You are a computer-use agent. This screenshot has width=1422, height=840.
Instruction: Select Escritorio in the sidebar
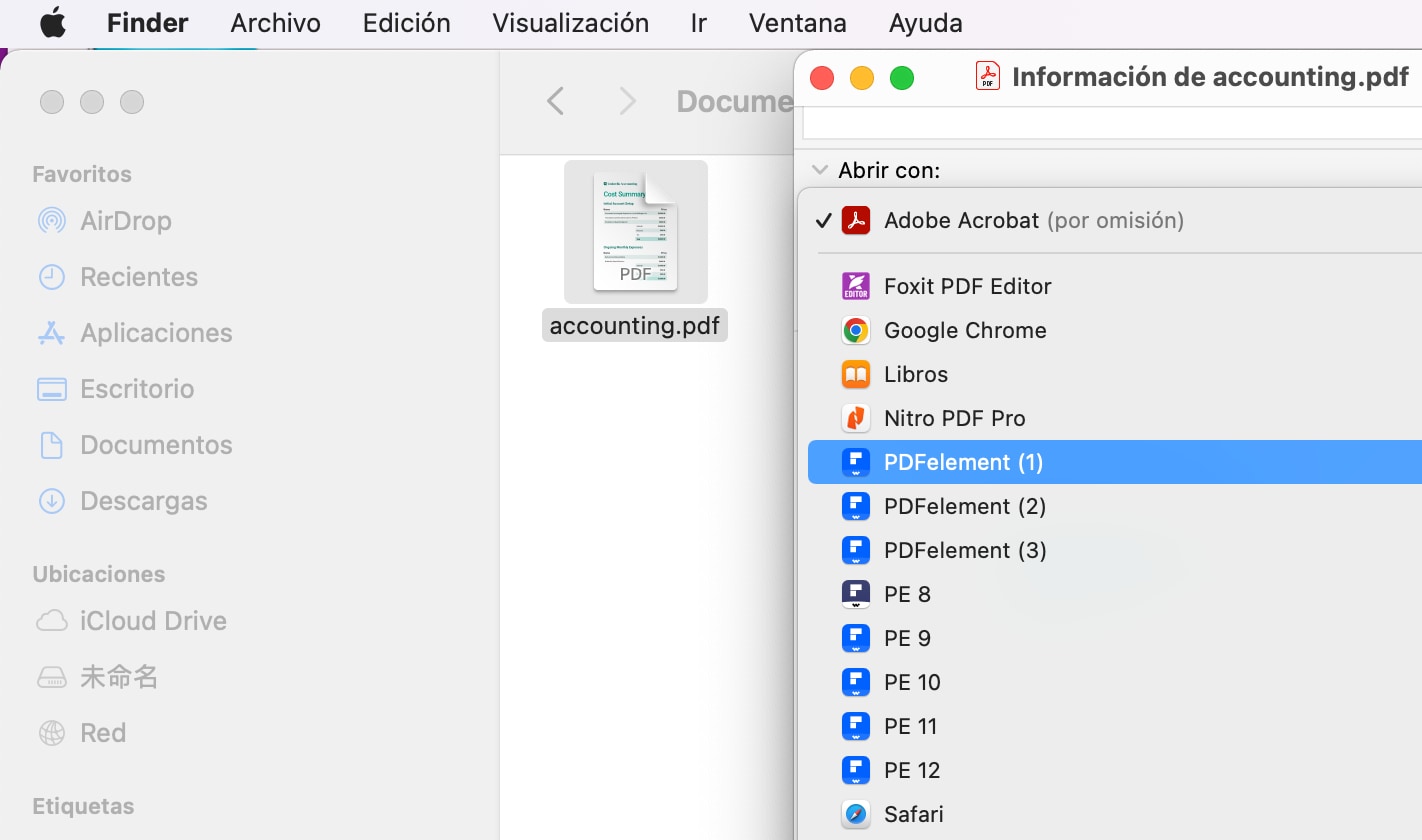pos(137,389)
